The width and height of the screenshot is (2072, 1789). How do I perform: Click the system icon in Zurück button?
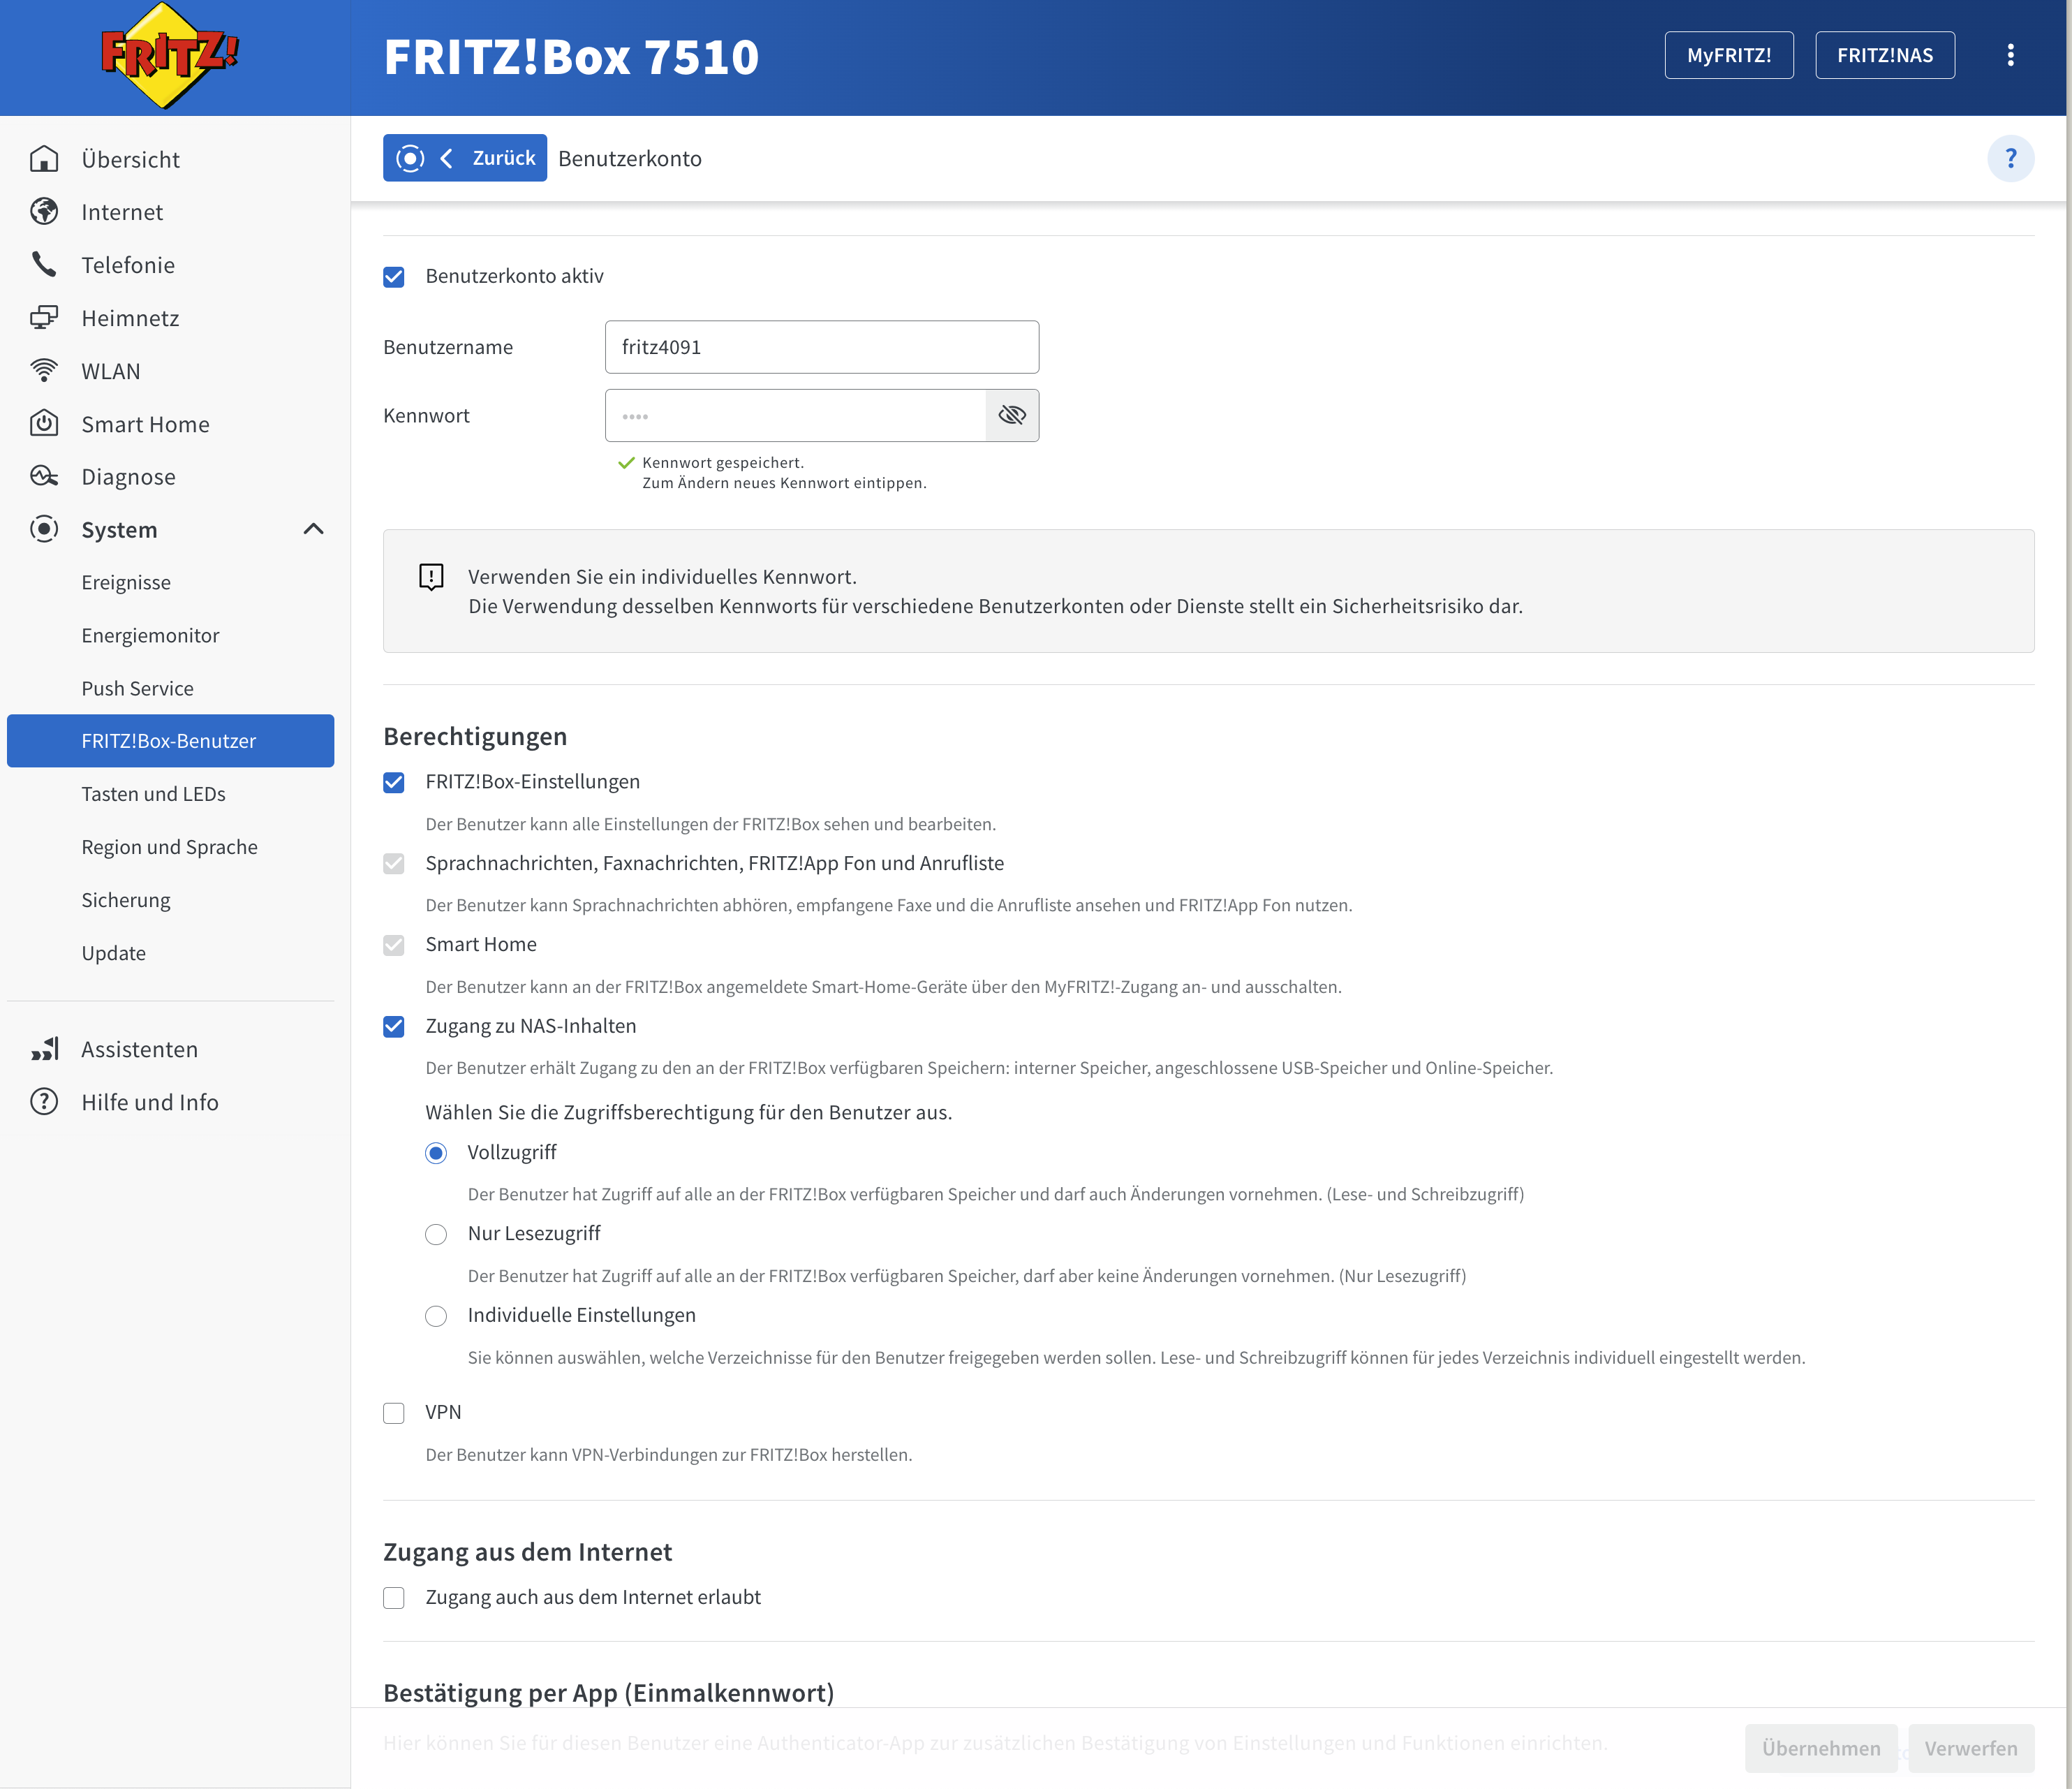point(410,158)
